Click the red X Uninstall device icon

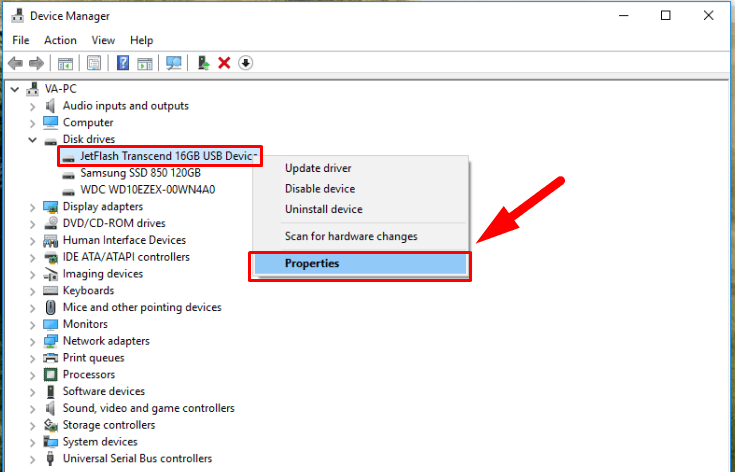tap(224, 63)
